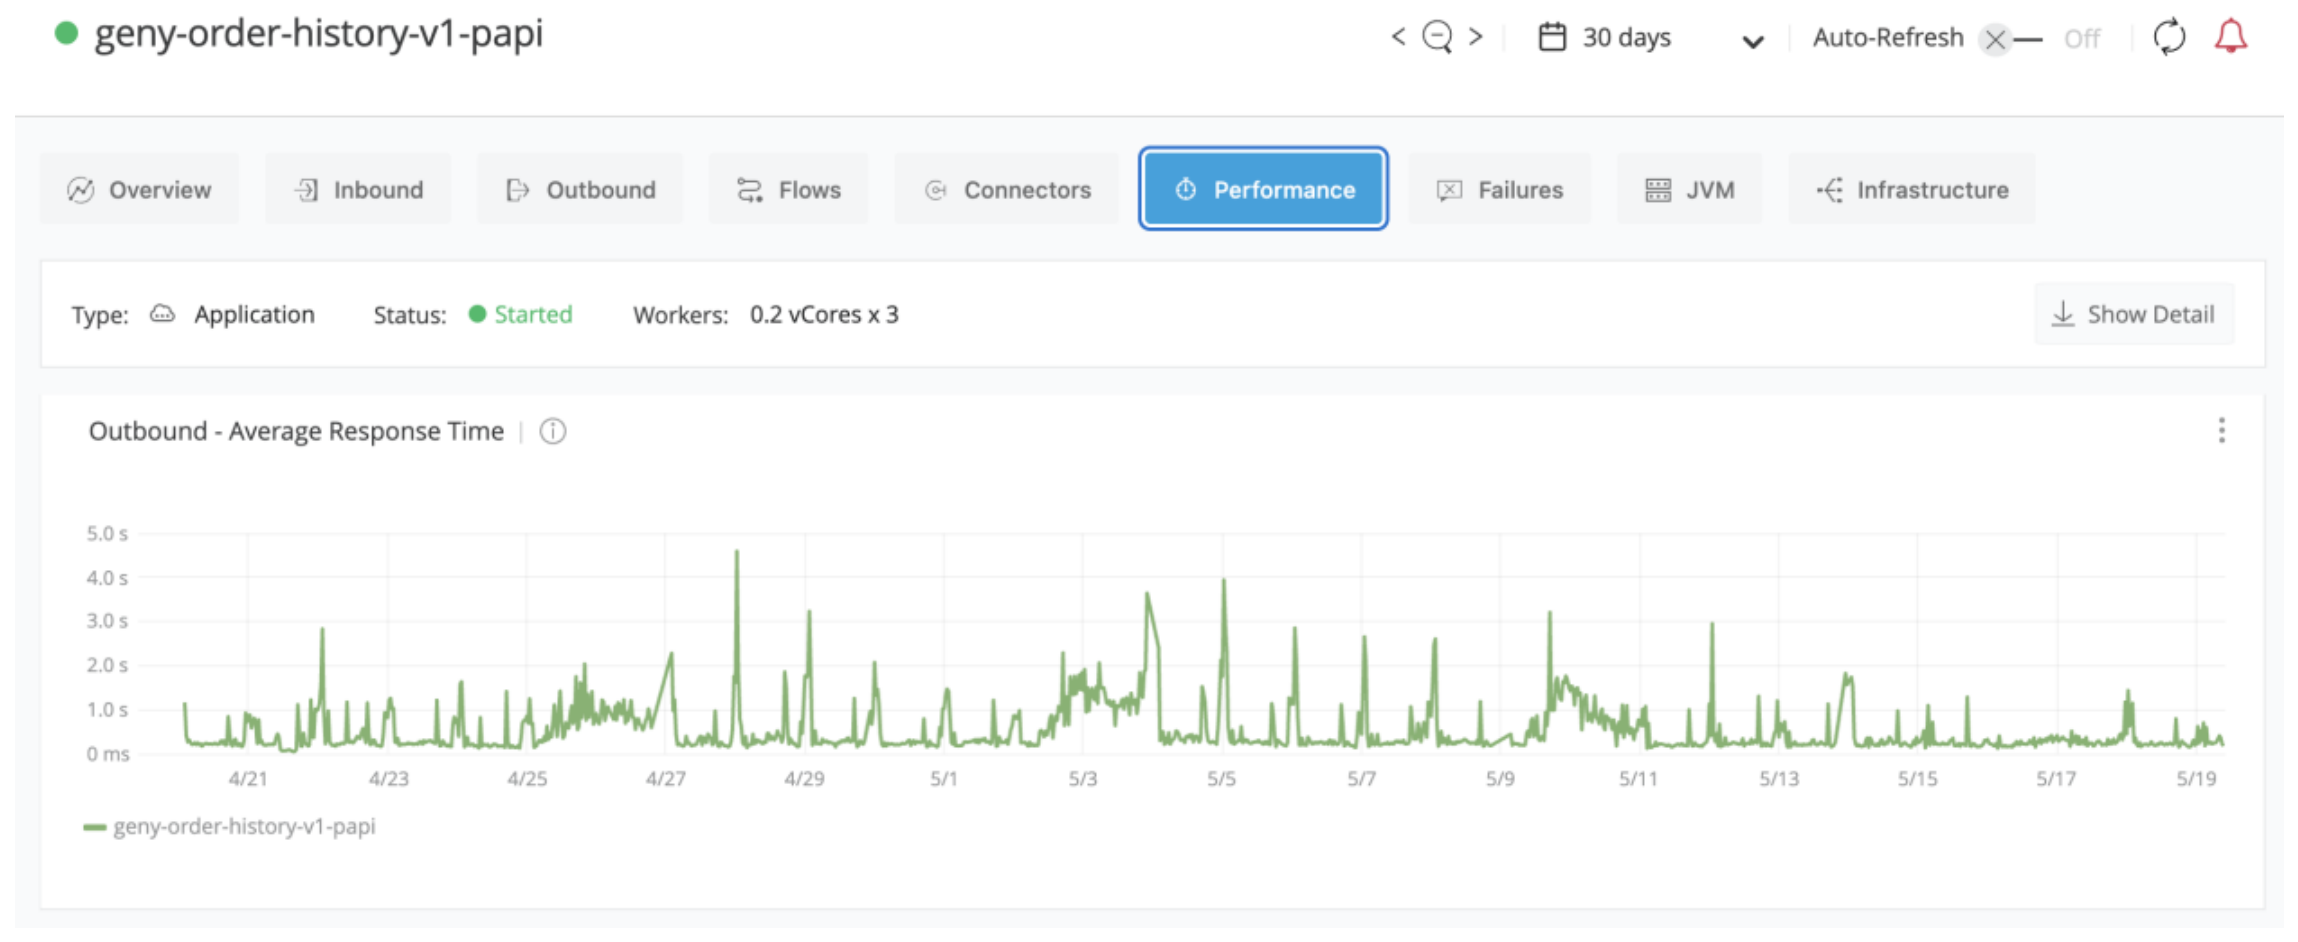Switch to Outbound tab
The width and height of the screenshot is (2298, 942).
[x=580, y=189]
